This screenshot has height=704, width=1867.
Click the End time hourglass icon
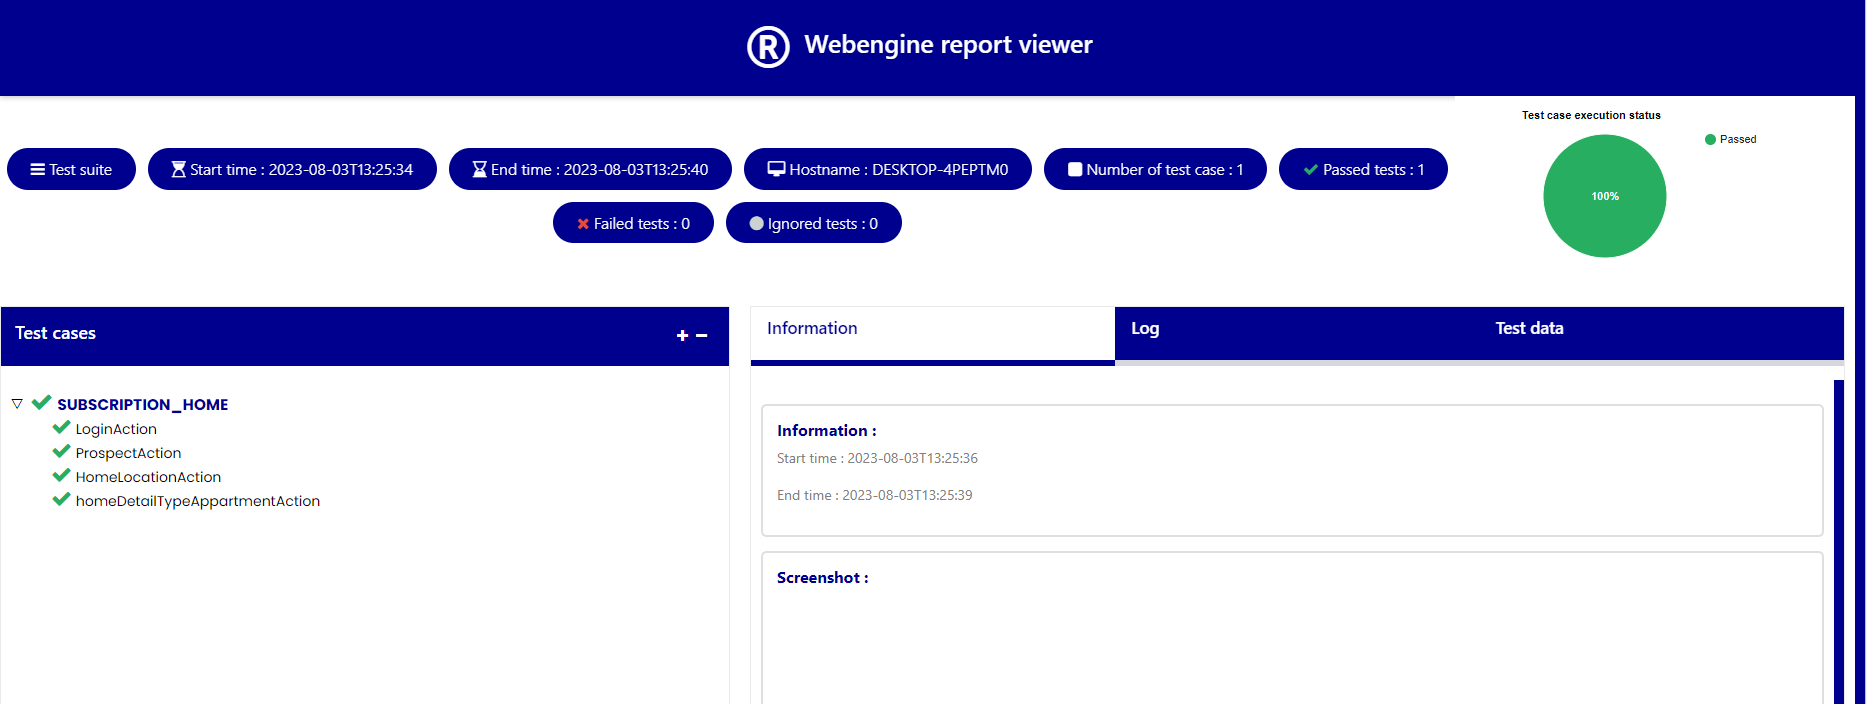coord(479,170)
